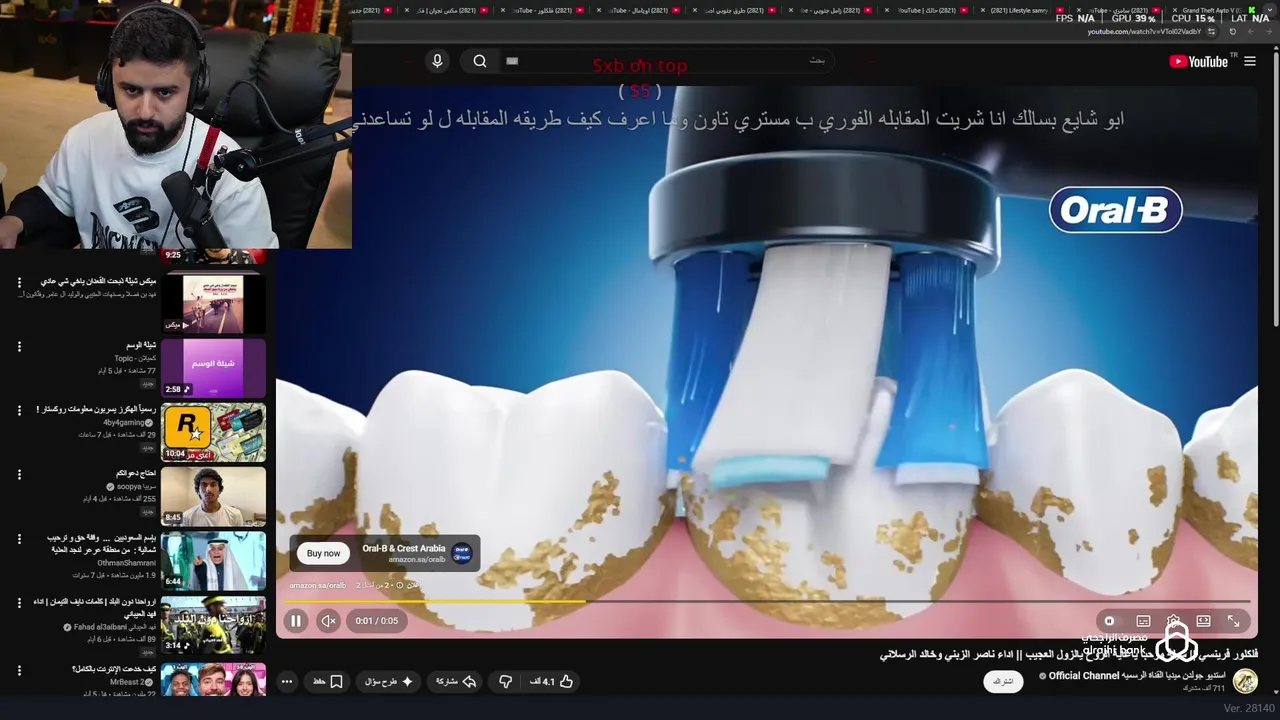The image size is (1280, 720).
Task: Save the video with the حفظ bookmark button
Action: (328, 681)
